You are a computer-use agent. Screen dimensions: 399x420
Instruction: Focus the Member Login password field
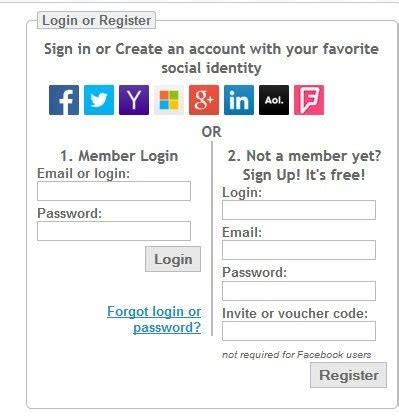coord(114,231)
